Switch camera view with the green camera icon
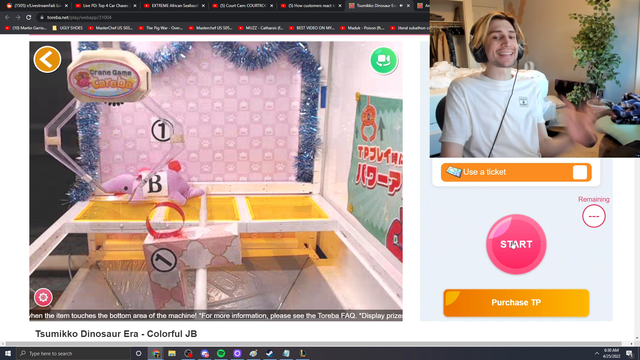This screenshot has height=360, width=640. point(383,60)
